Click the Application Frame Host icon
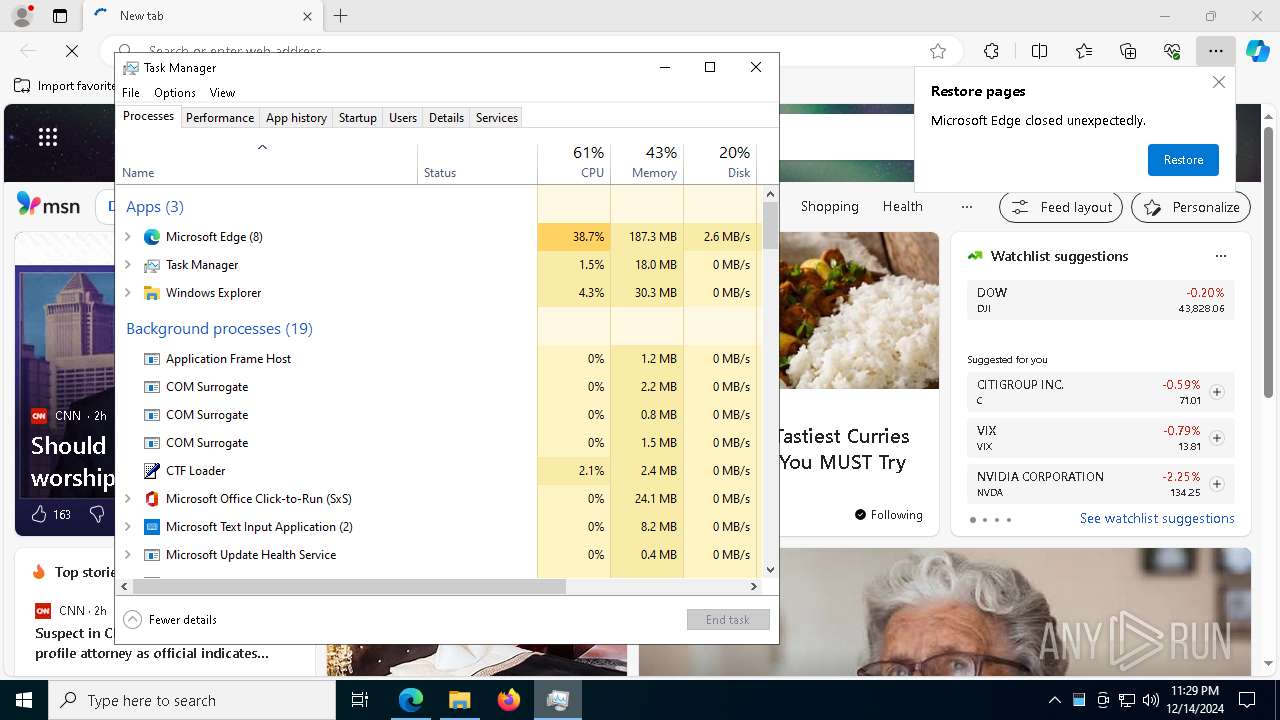This screenshot has height=720, width=1280. [152, 359]
